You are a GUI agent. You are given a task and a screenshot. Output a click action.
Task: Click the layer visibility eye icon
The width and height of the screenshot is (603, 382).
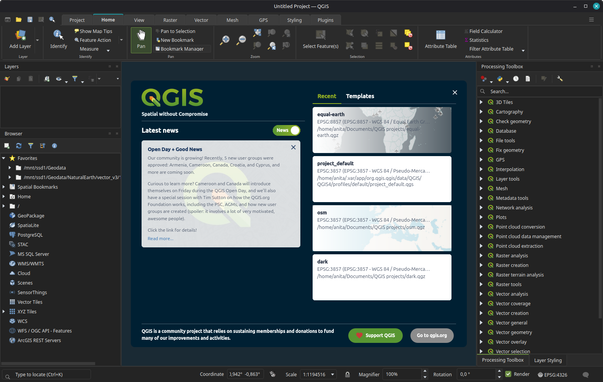pyautogui.click(x=58, y=78)
